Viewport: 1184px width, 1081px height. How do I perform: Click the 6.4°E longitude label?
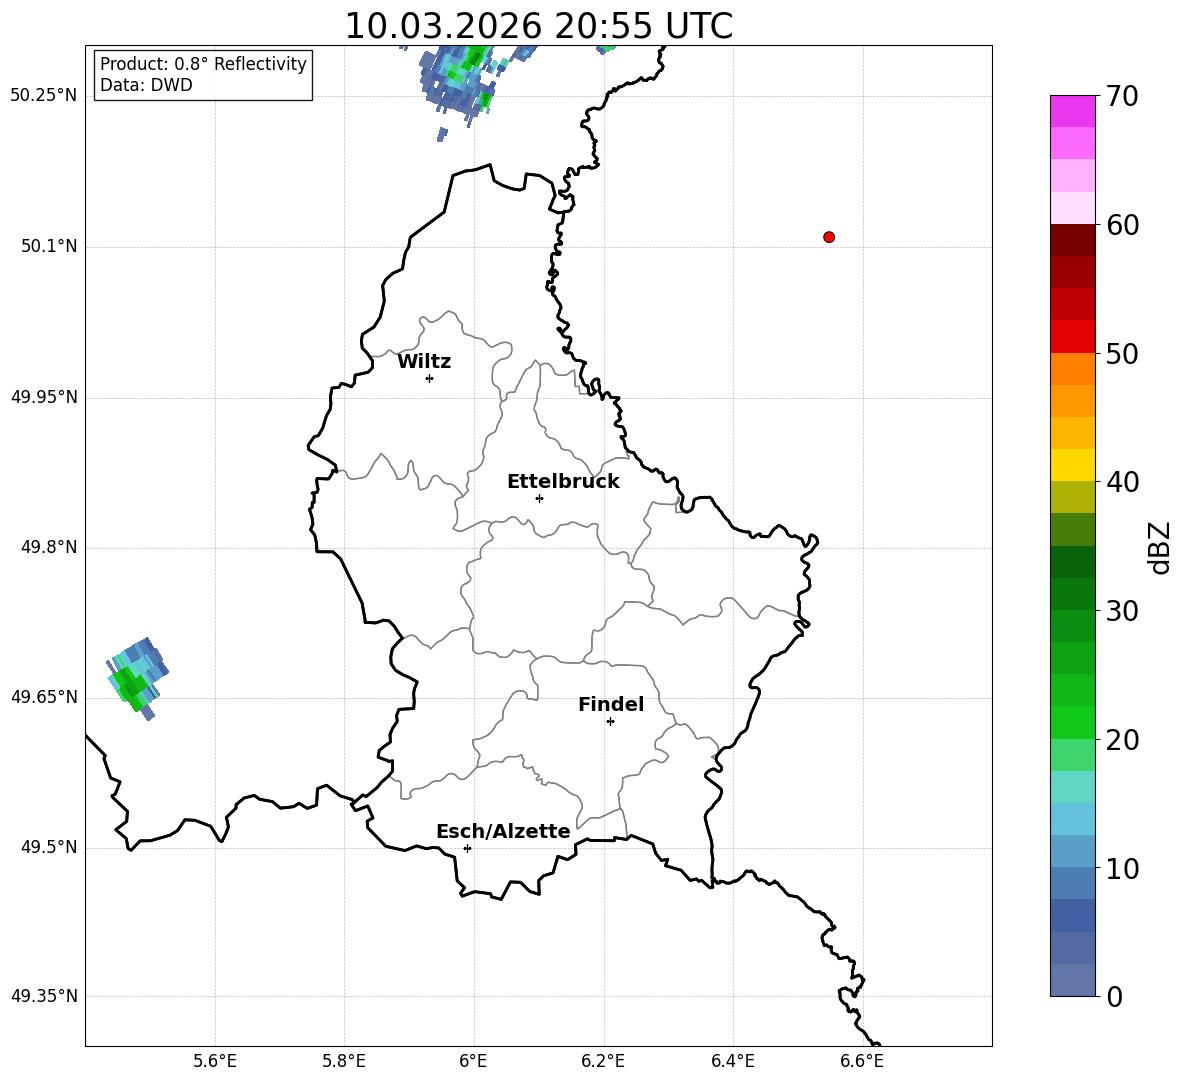(x=732, y=1061)
